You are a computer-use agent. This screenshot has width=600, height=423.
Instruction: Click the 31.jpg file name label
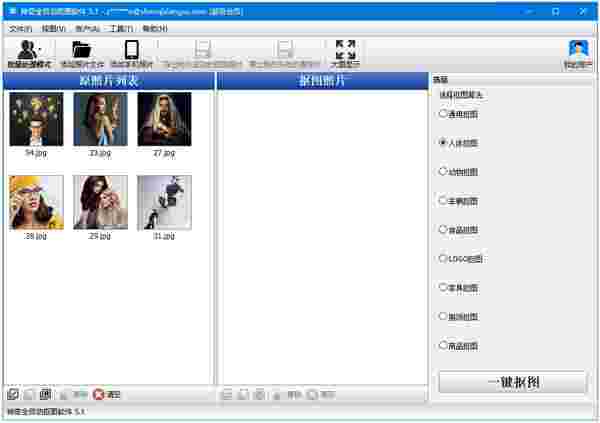coord(164,236)
